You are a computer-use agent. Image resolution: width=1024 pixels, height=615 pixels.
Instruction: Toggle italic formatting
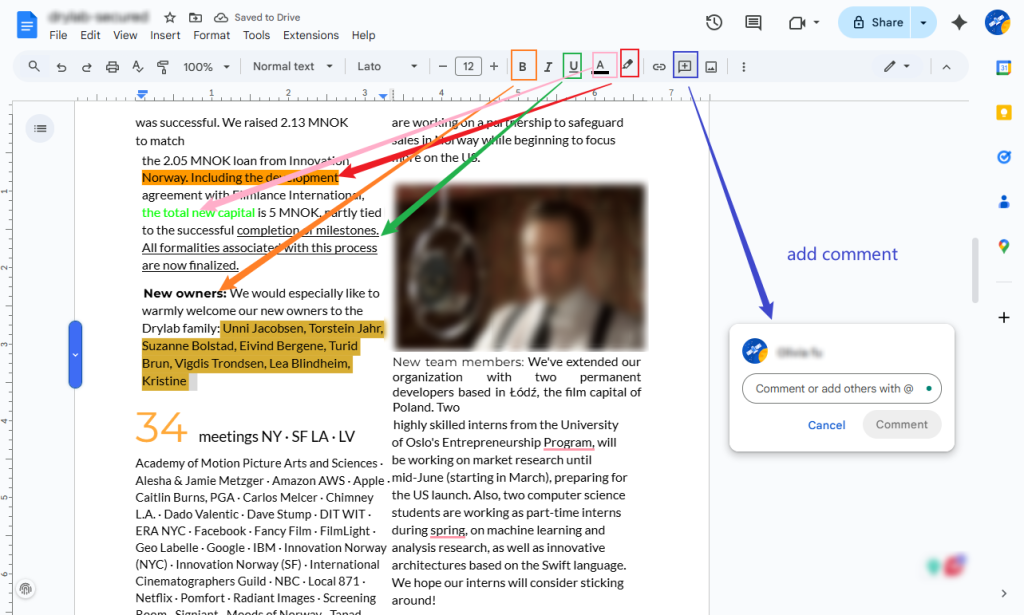(547, 66)
